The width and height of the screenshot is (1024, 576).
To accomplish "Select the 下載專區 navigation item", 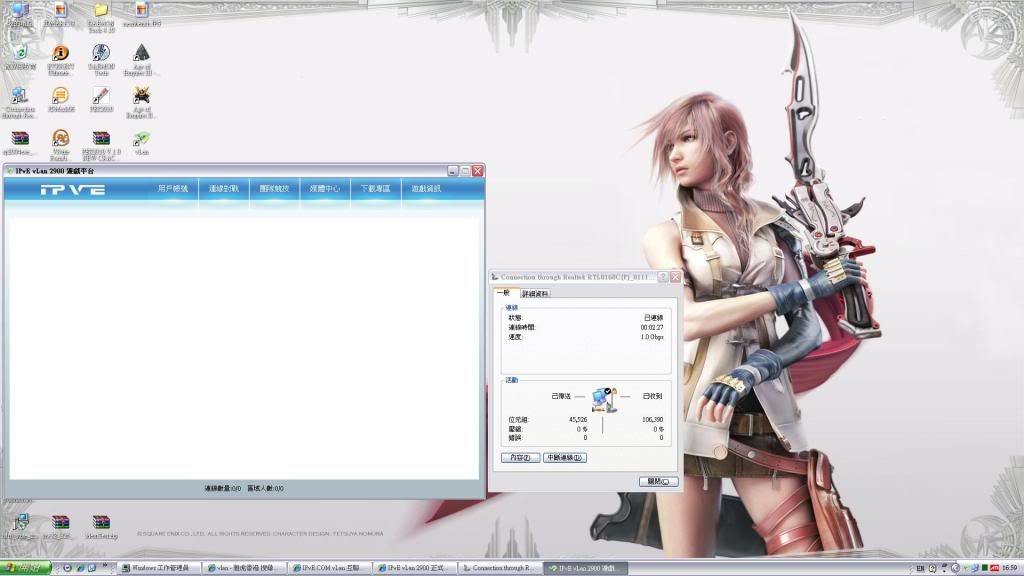I will [375, 188].
